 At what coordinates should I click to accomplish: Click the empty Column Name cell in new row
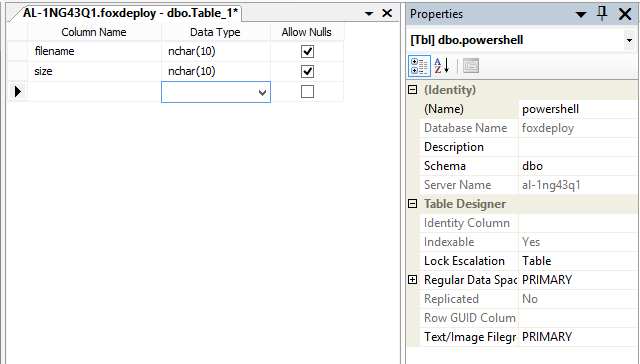(x=94, y=91)
